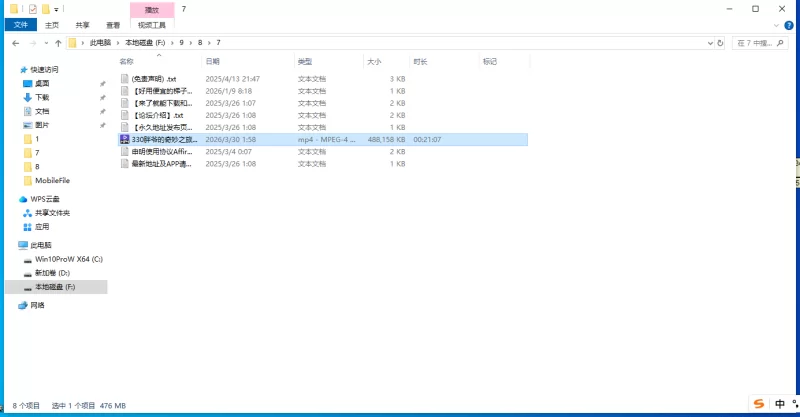Click the Sogou input method icon
The width and height of the screenshot is (800, 417).
tap(760, 403)
